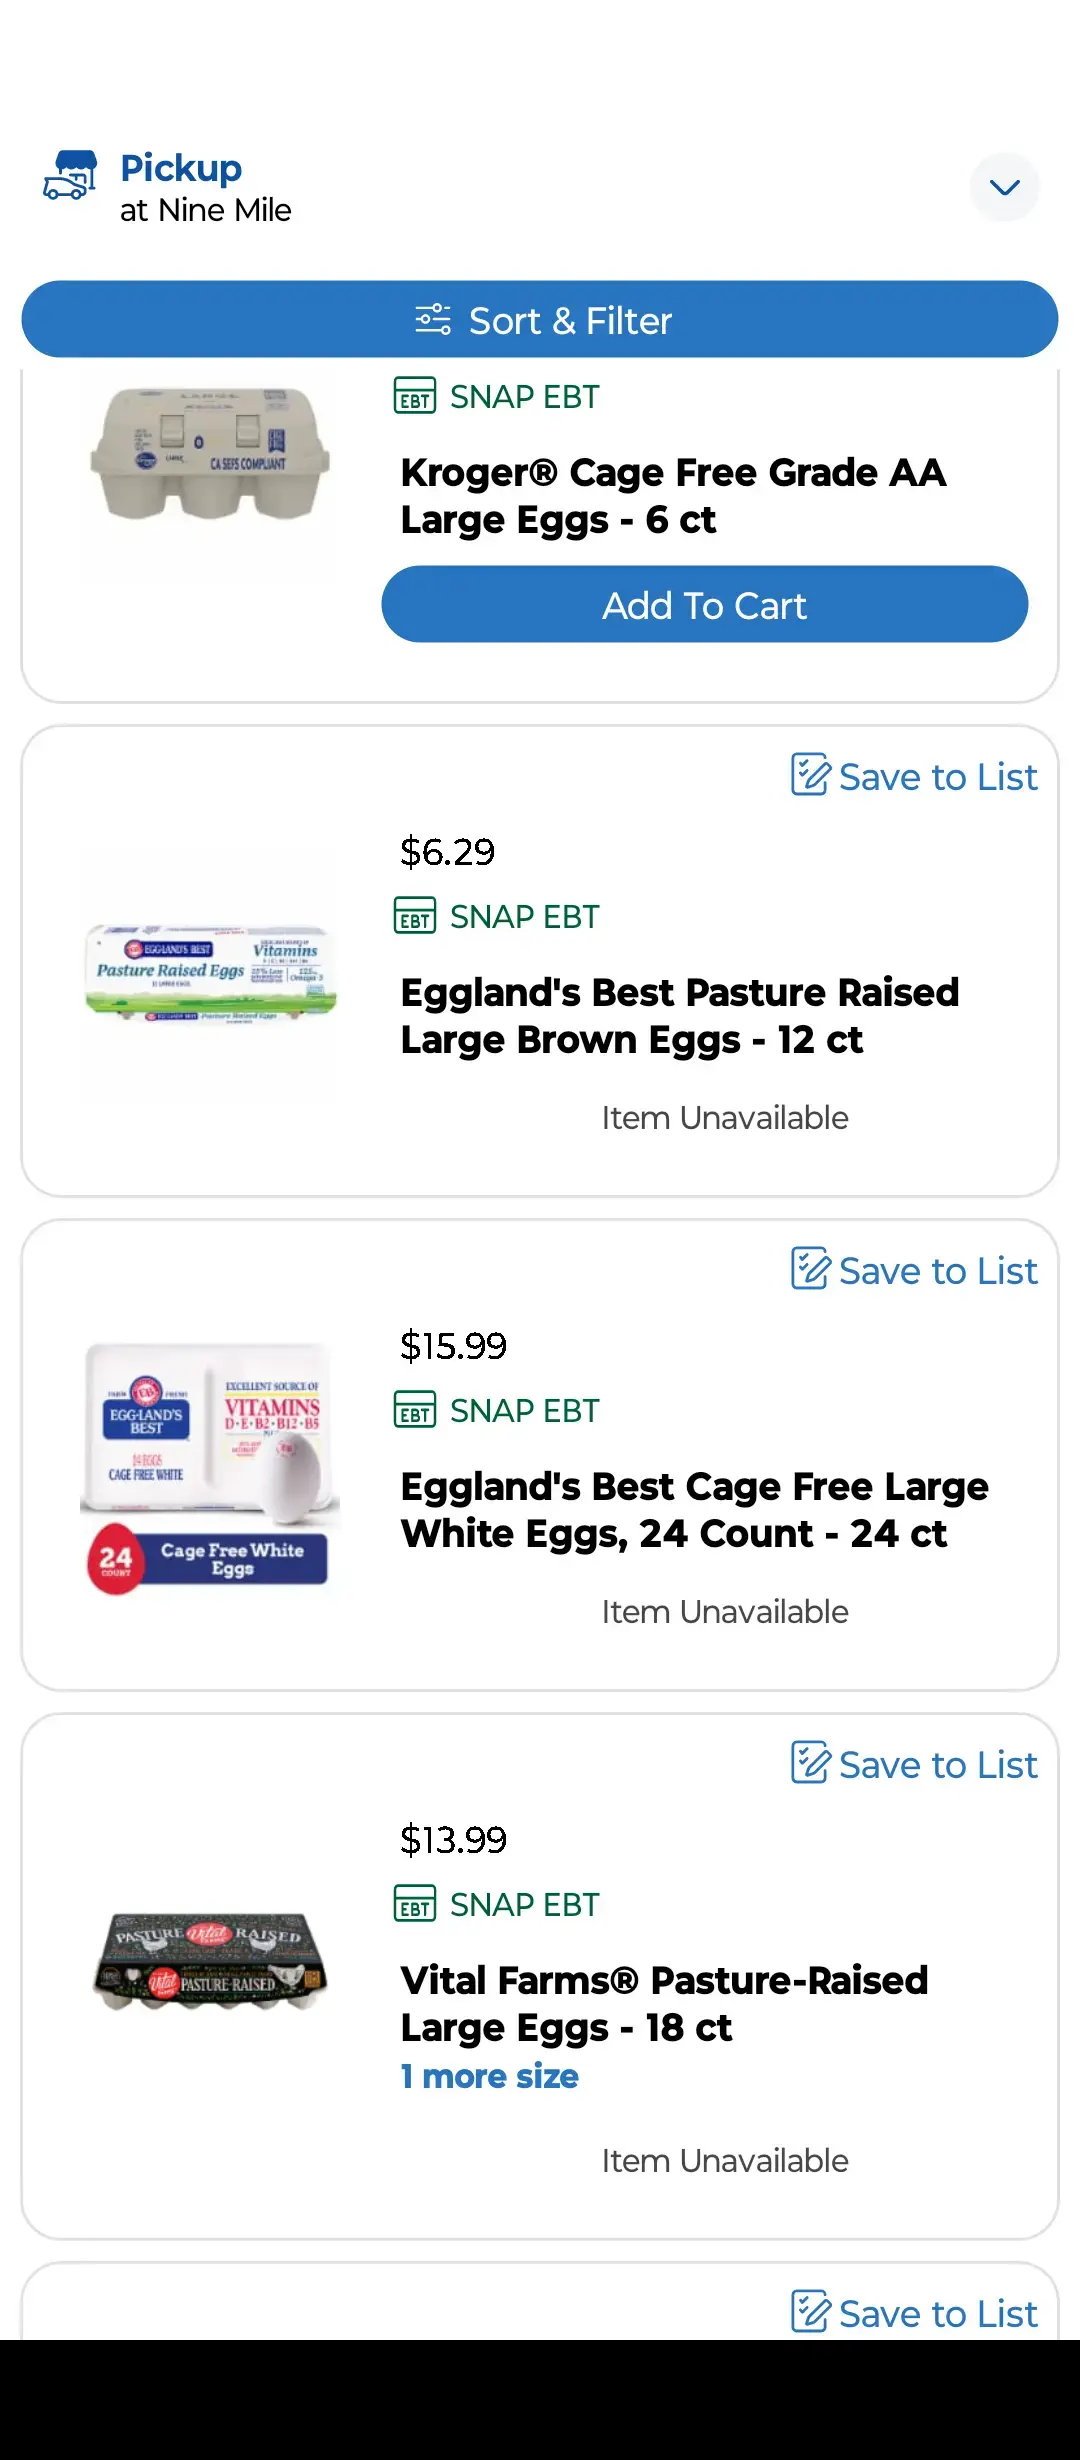This screenshot has height=2460, width=1080.
Task: Save Eggland's 24 Count eggs to list
Action: (914, 1271)
